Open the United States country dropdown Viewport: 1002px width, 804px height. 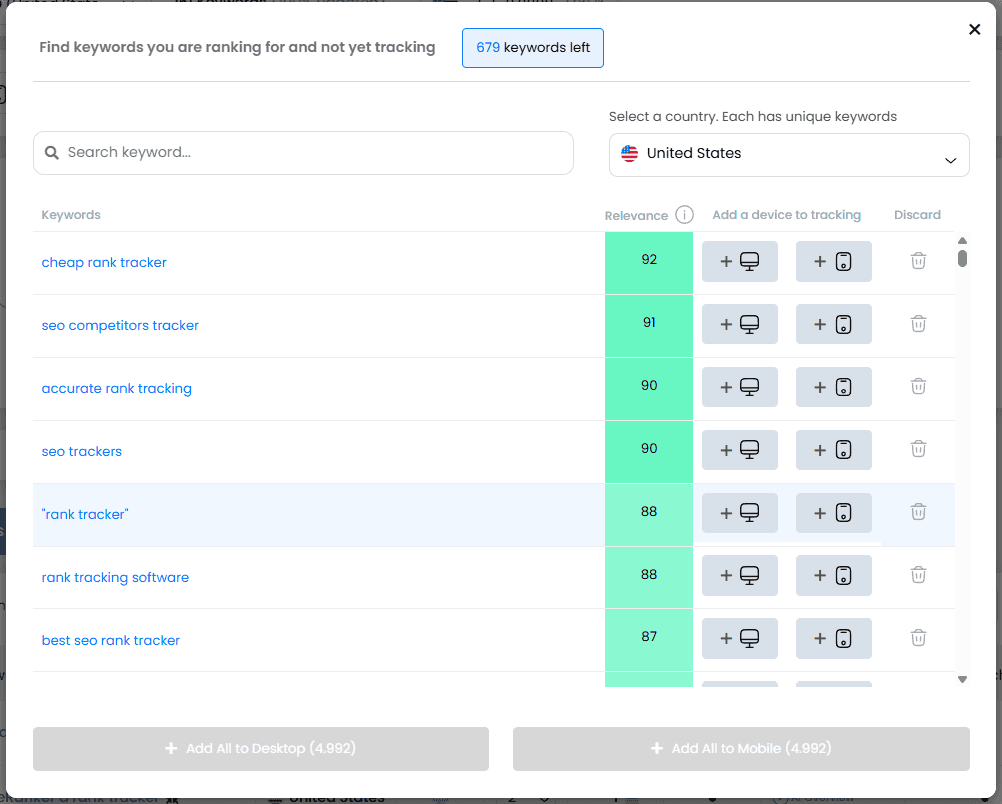point(788,155)
